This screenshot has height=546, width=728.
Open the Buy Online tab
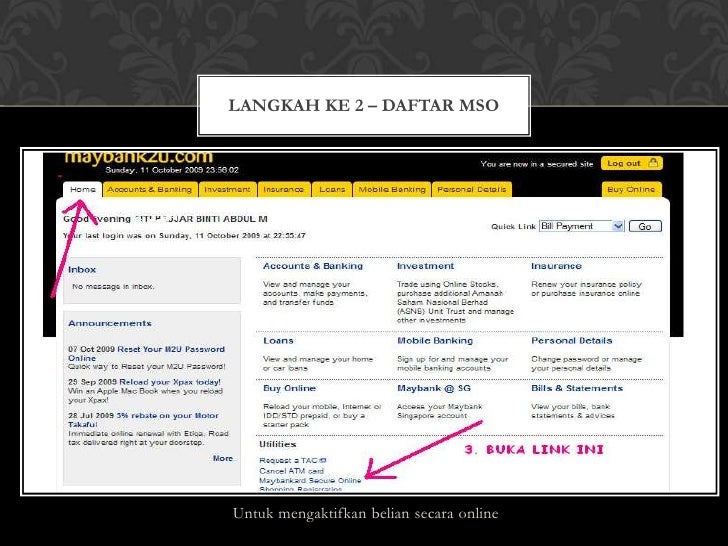click(631, 189)
